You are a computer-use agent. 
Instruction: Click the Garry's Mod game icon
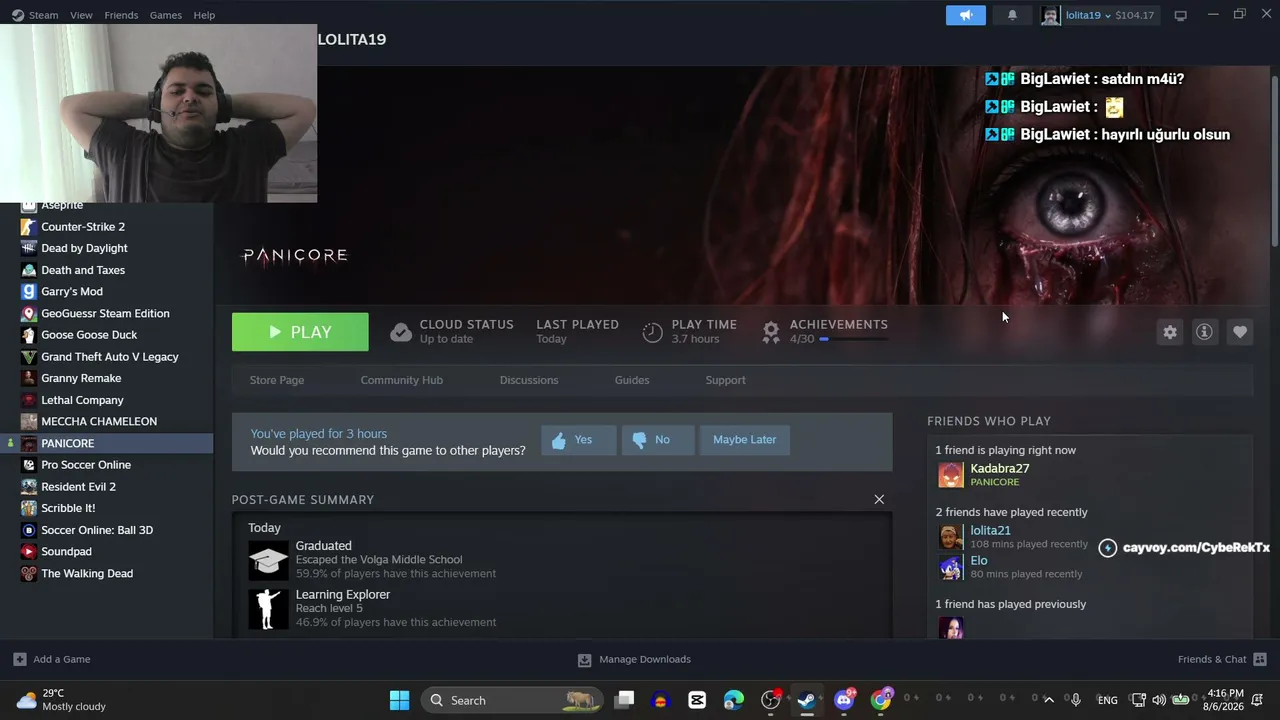click(x=29, y=292)
